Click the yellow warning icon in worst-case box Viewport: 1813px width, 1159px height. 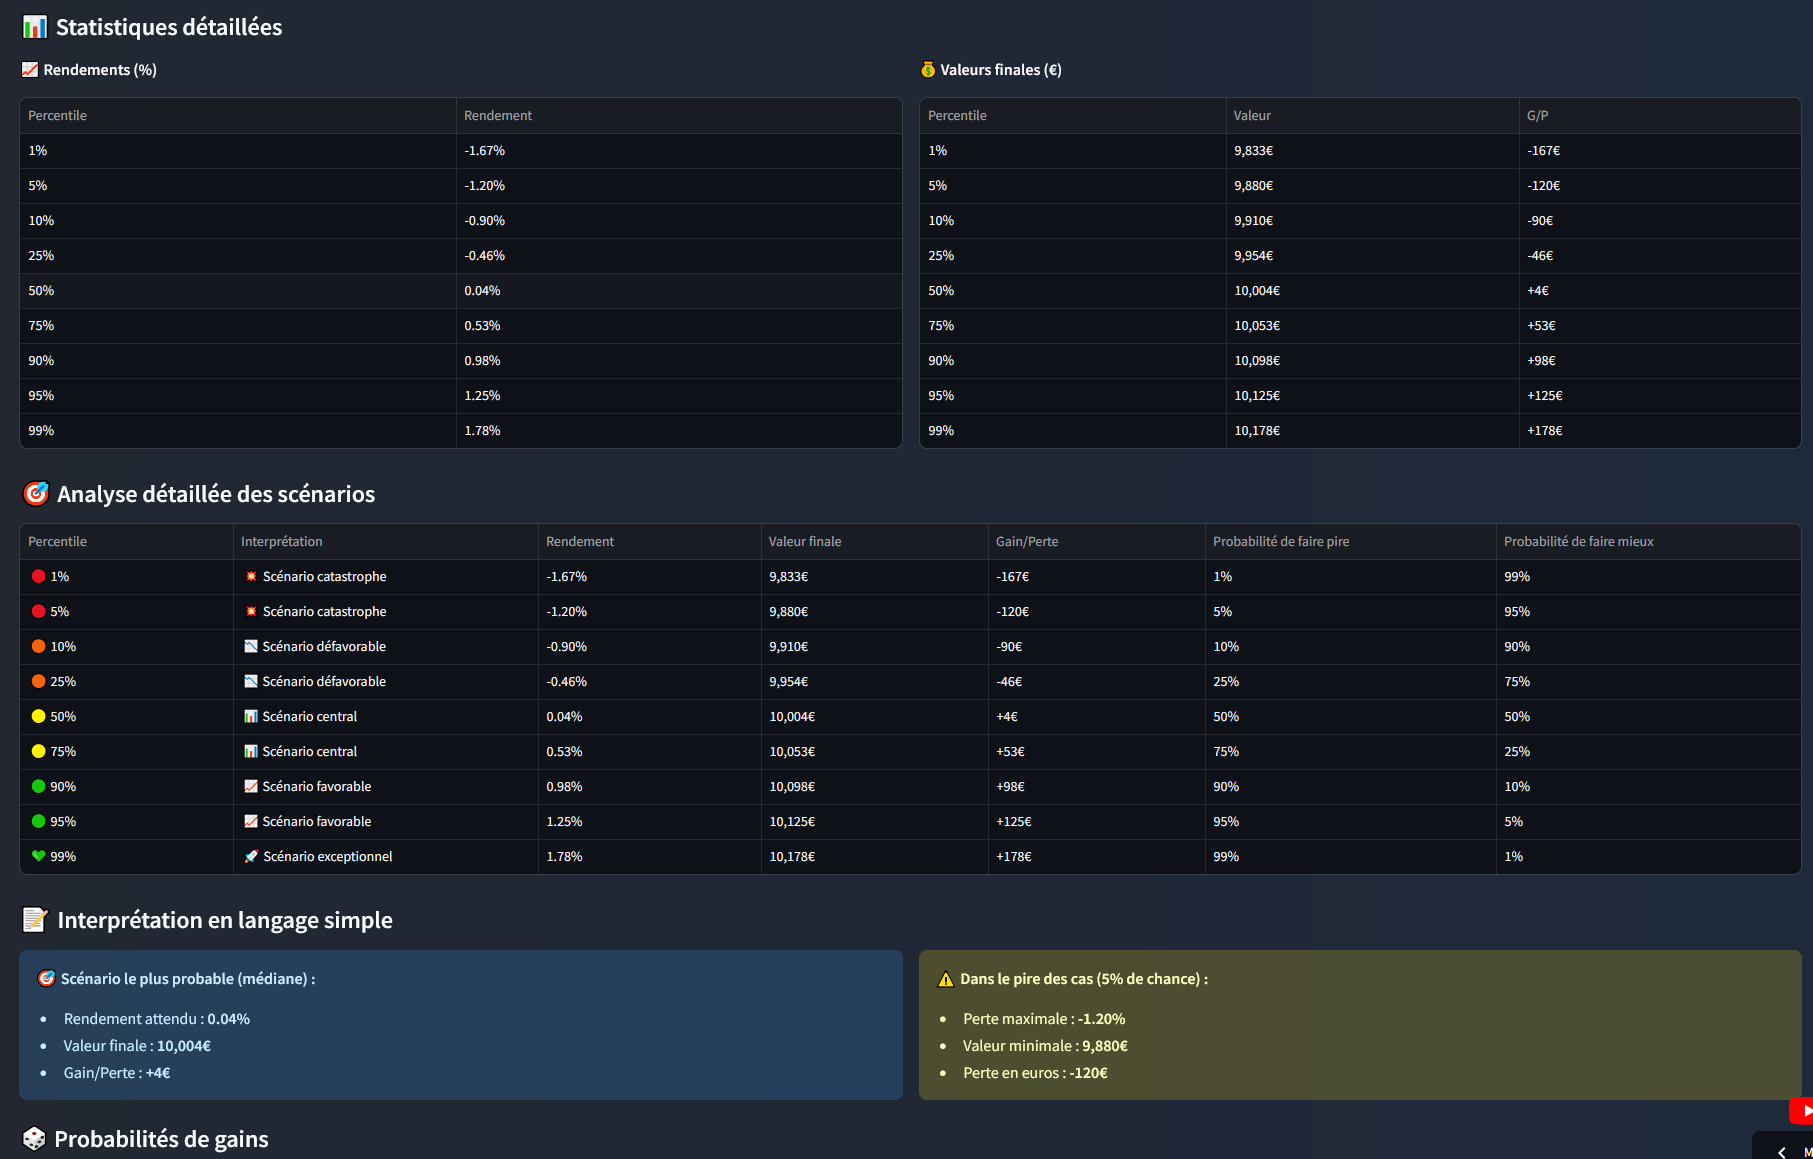click(945, 980)
